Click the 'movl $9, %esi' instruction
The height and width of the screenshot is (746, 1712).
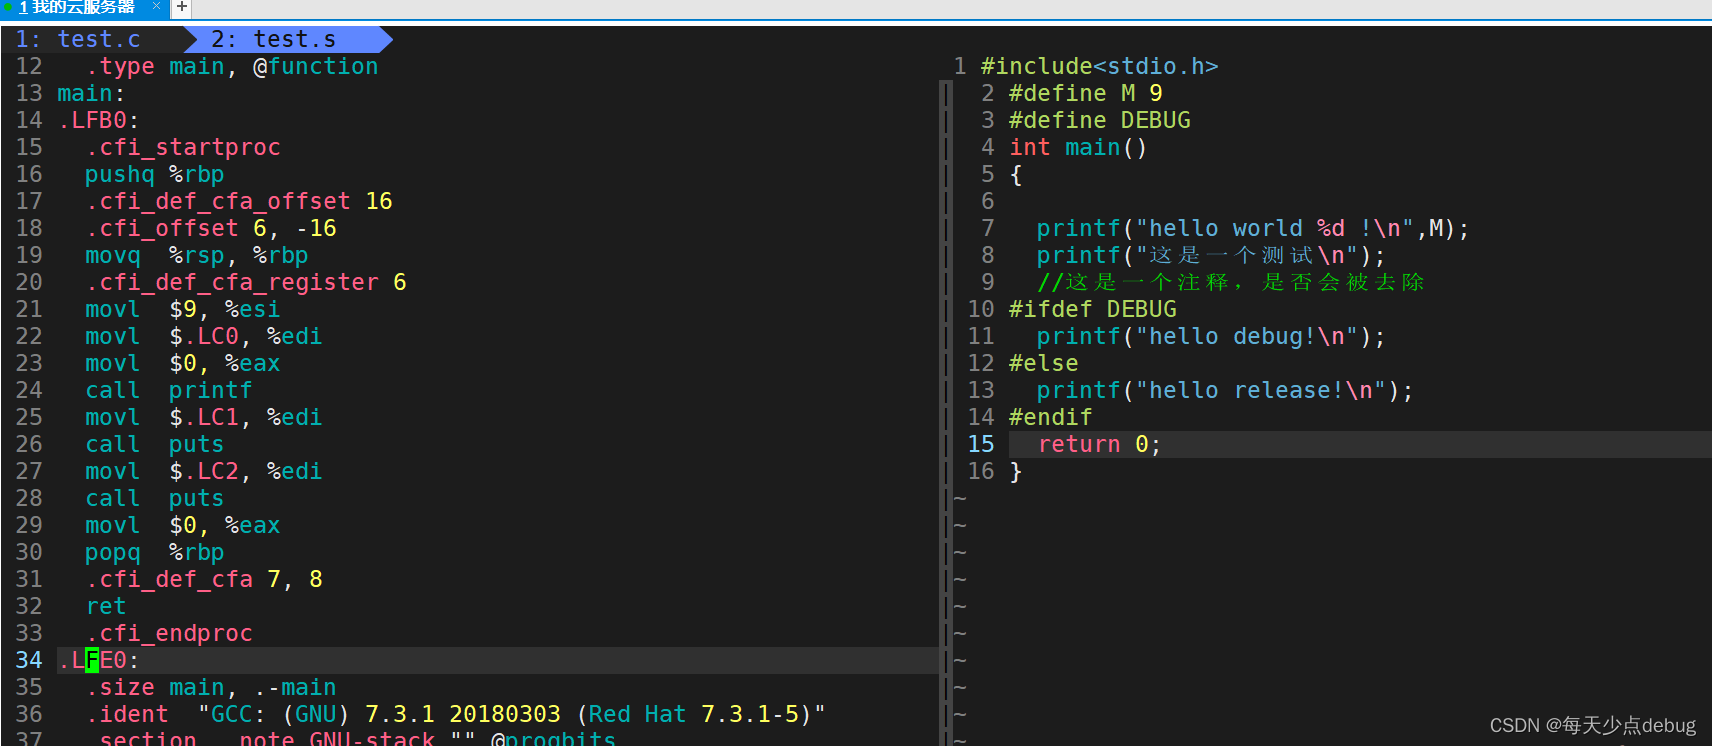pos(182,309)
